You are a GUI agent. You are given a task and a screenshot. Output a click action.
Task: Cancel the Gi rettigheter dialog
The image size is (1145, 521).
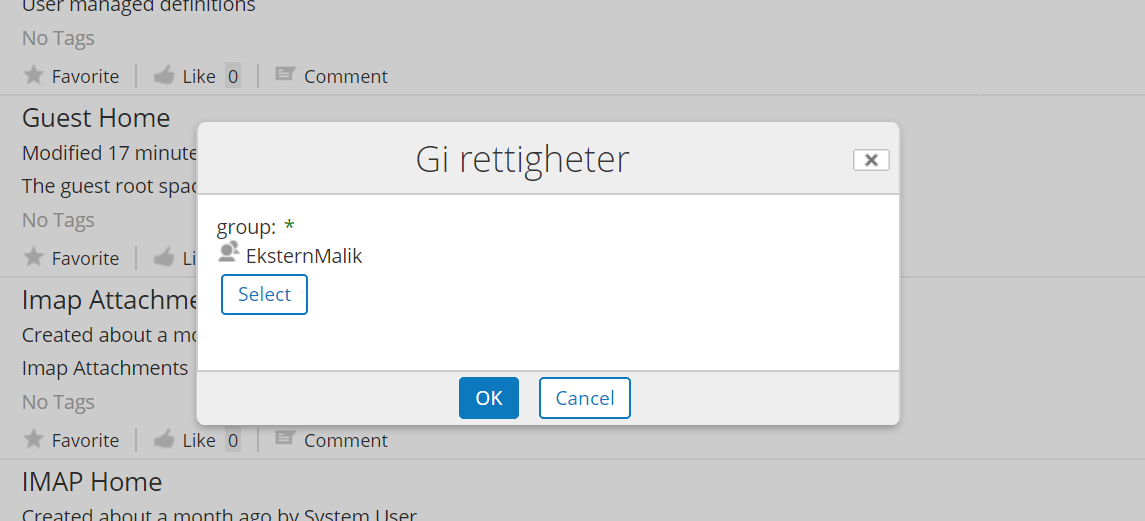[x=585, y=398]
